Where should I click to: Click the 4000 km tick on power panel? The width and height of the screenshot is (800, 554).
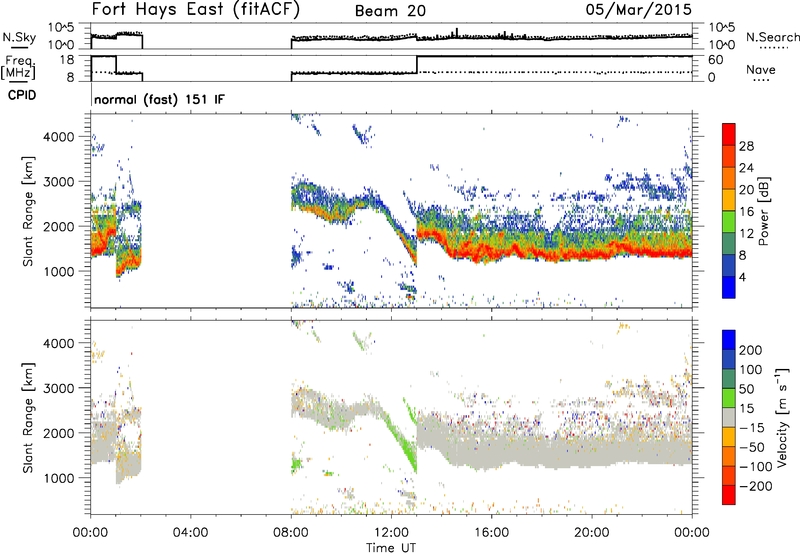click(x=59, y=137)
